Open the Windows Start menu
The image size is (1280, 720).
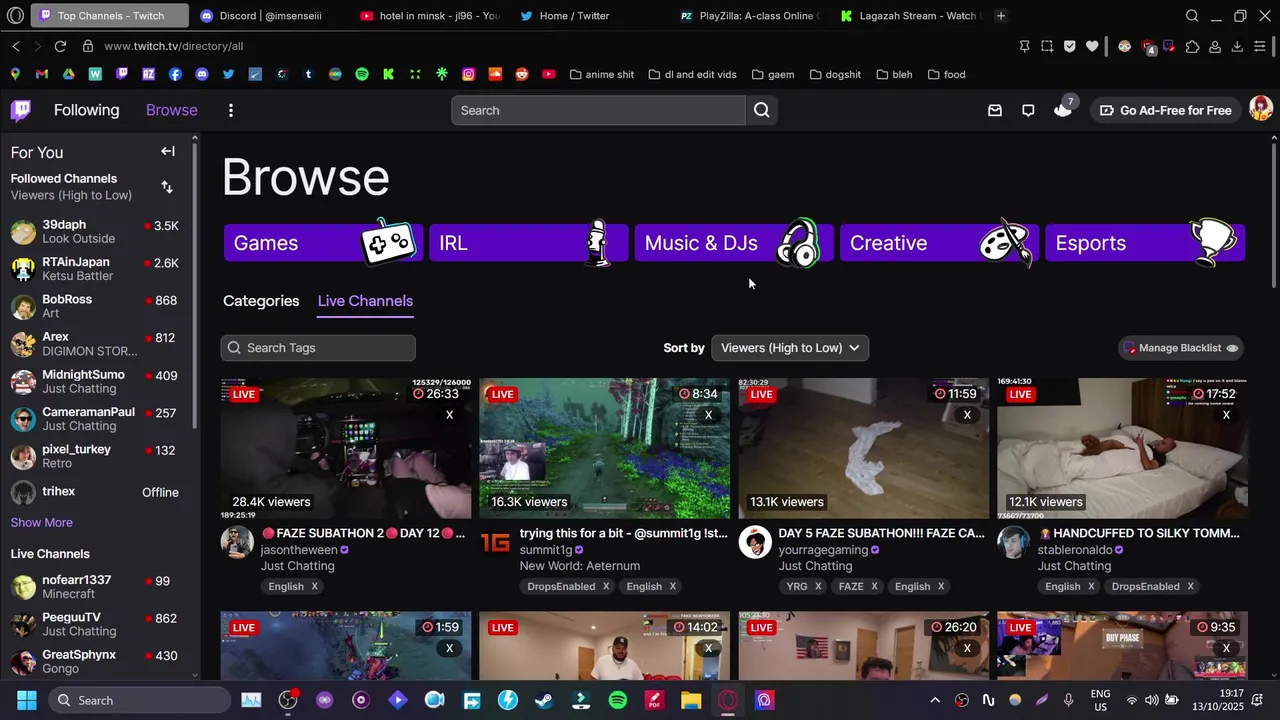26,700
